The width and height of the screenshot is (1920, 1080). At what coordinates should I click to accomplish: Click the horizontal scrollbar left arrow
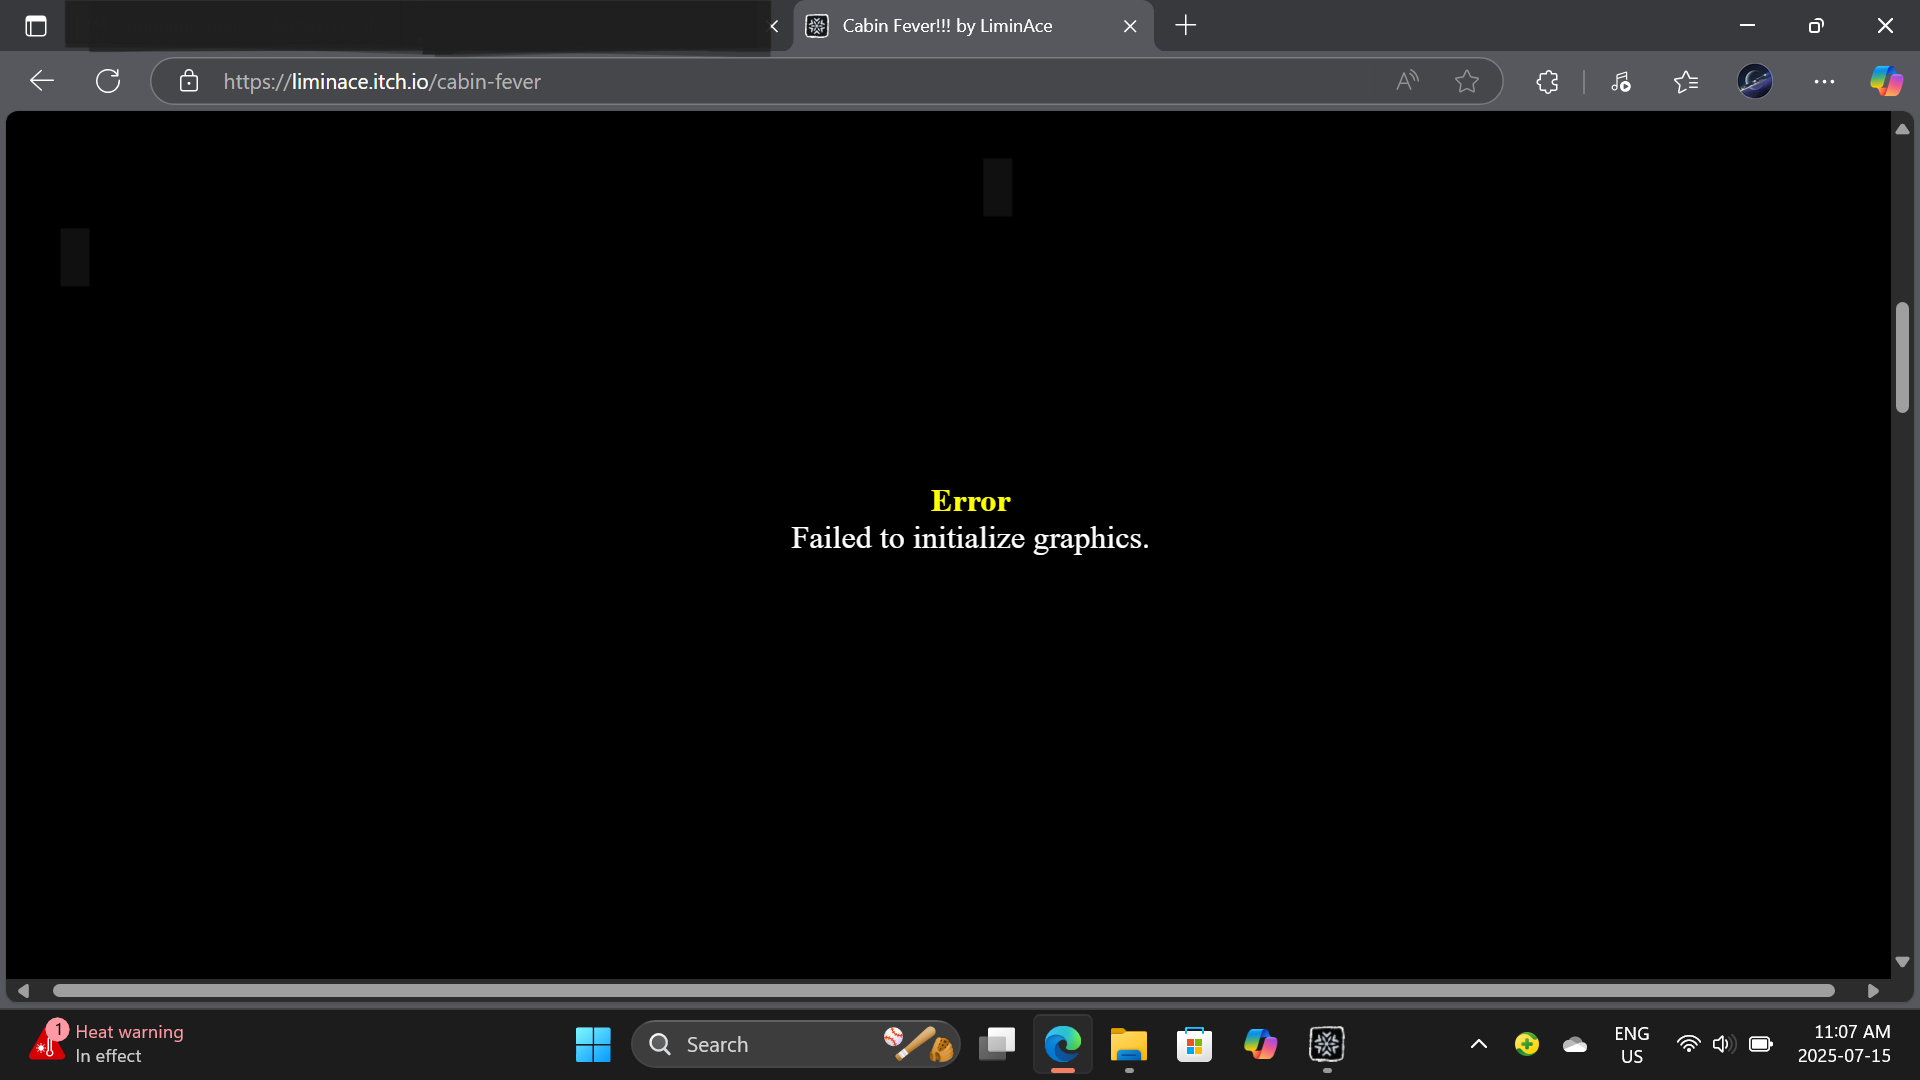[x=24, y=991]
